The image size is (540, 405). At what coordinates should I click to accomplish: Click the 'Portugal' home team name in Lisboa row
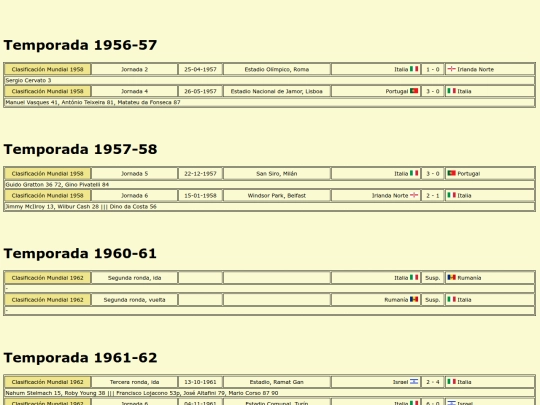pos(397,91)
